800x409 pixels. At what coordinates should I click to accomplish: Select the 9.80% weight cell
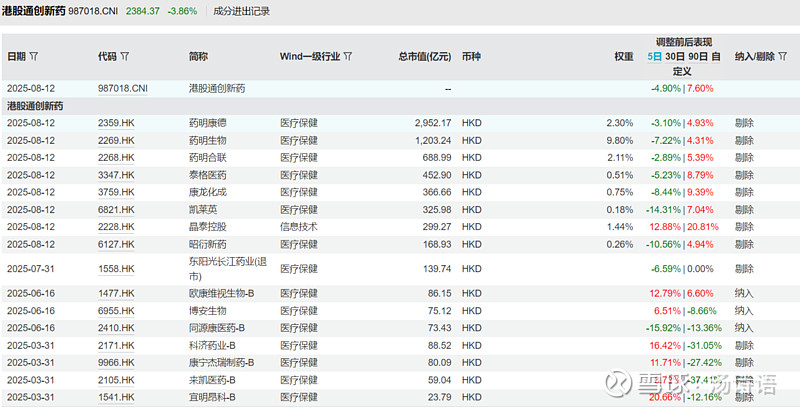coord(620,141)
